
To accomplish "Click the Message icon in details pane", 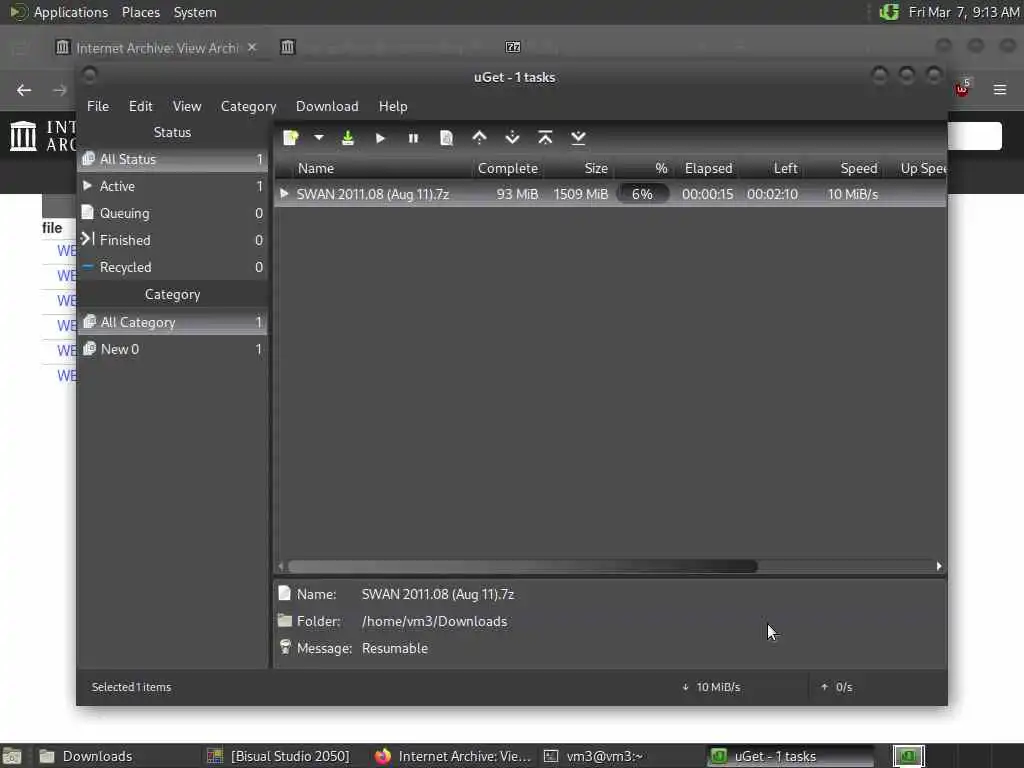I will [x=285, y=647].
